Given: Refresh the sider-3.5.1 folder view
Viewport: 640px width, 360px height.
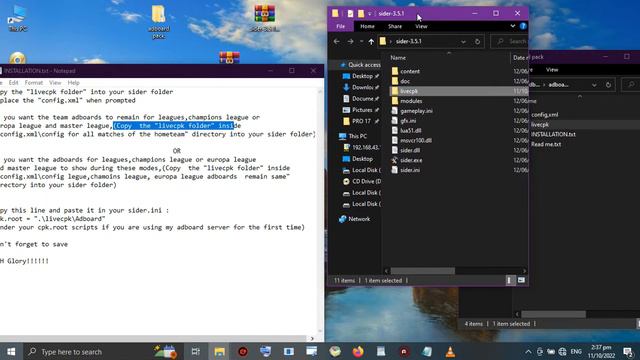Looking at the screenshot, I should (x=477, y=41).
